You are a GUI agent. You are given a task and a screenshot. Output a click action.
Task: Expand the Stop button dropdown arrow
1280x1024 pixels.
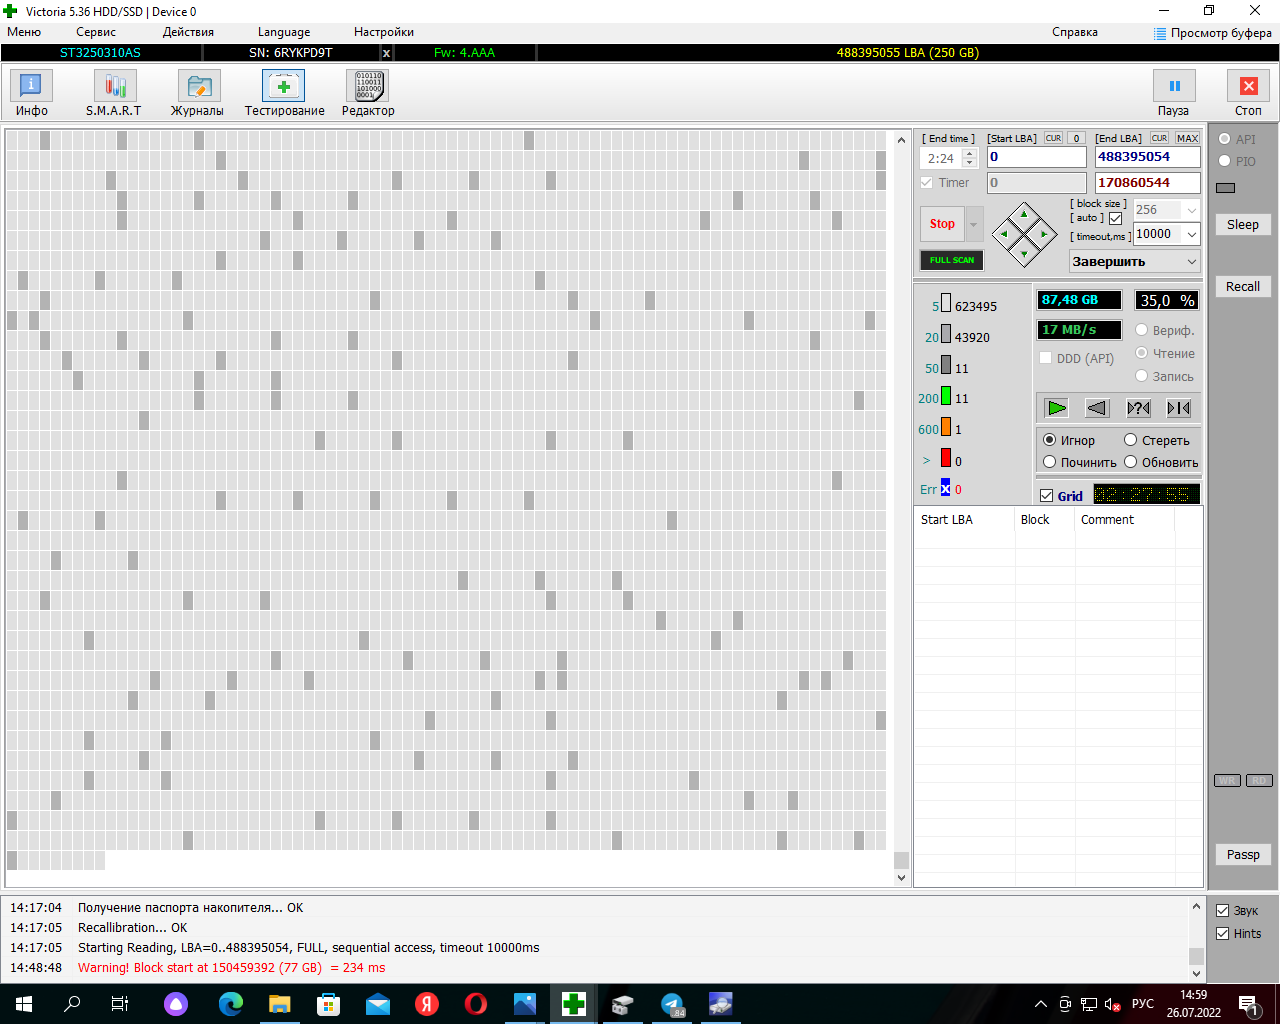[973, 224]
